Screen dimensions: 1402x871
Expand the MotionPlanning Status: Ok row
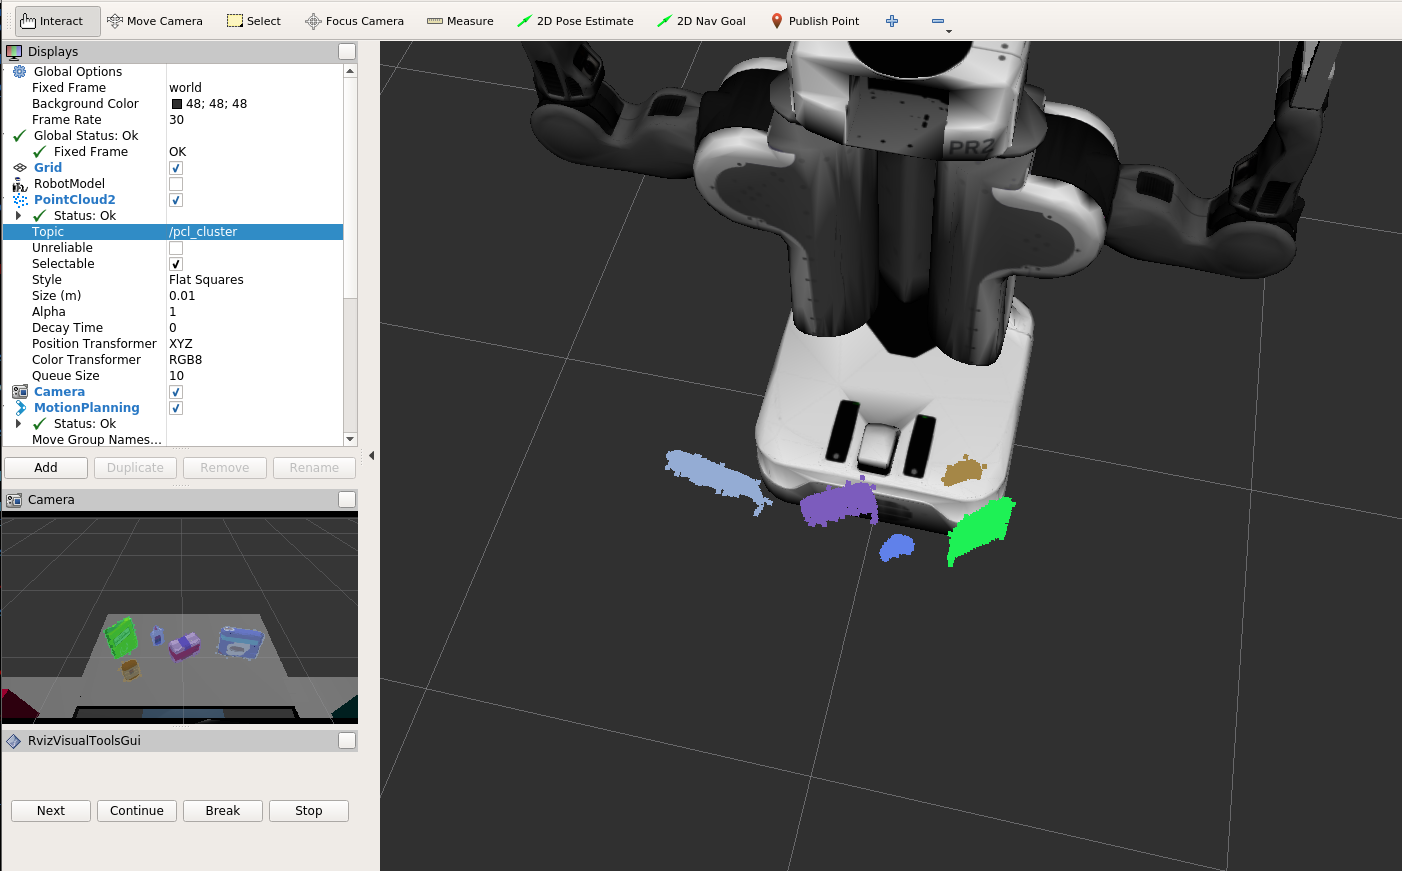coord(18,424)
